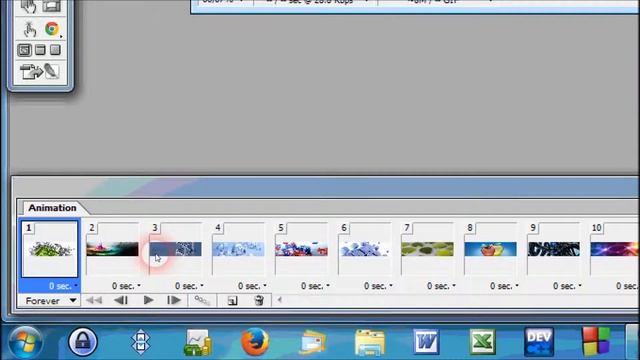
Task: Click the Edit in Photoshop jump icon
Action: coord(31,71)
